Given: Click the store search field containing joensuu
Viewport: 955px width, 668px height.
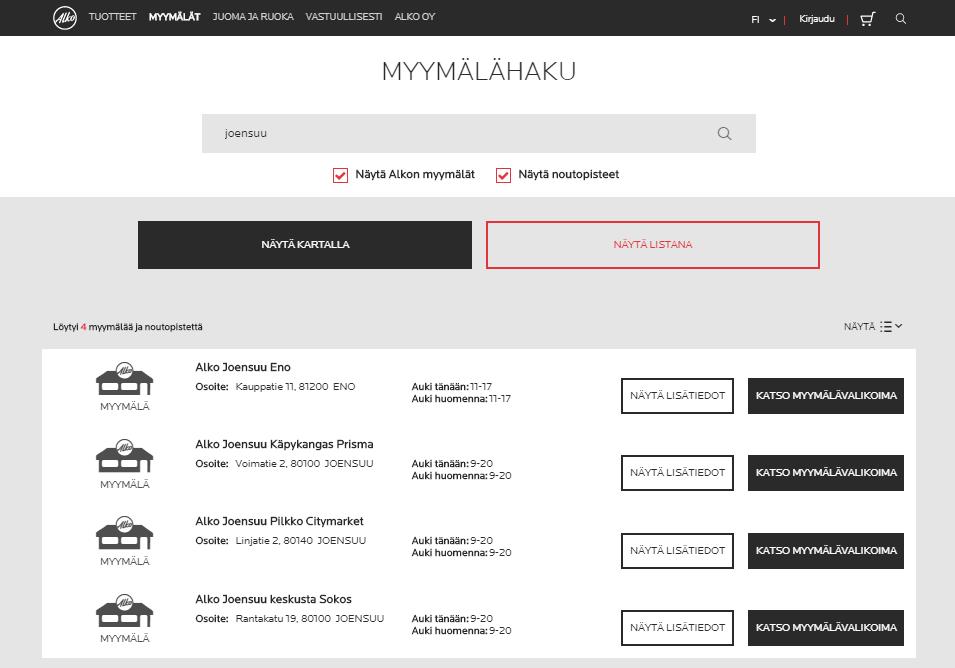Looking at the screenshot, I should [x=479, y=133].
